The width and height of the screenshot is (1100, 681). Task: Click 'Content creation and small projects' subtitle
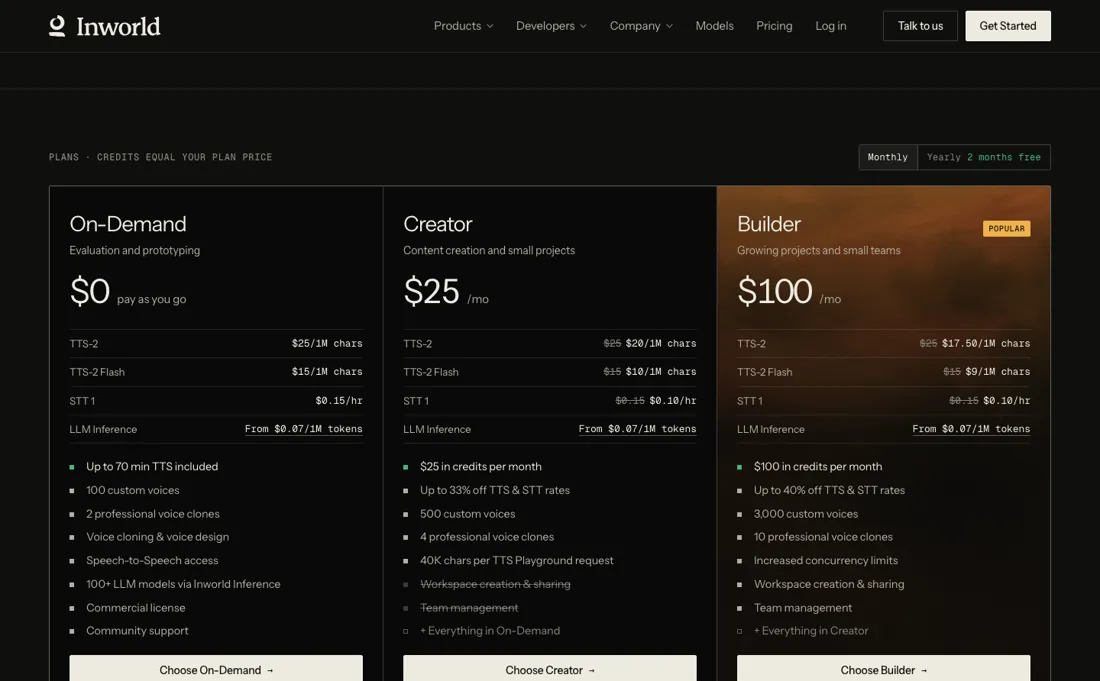(x=489, y=250)
